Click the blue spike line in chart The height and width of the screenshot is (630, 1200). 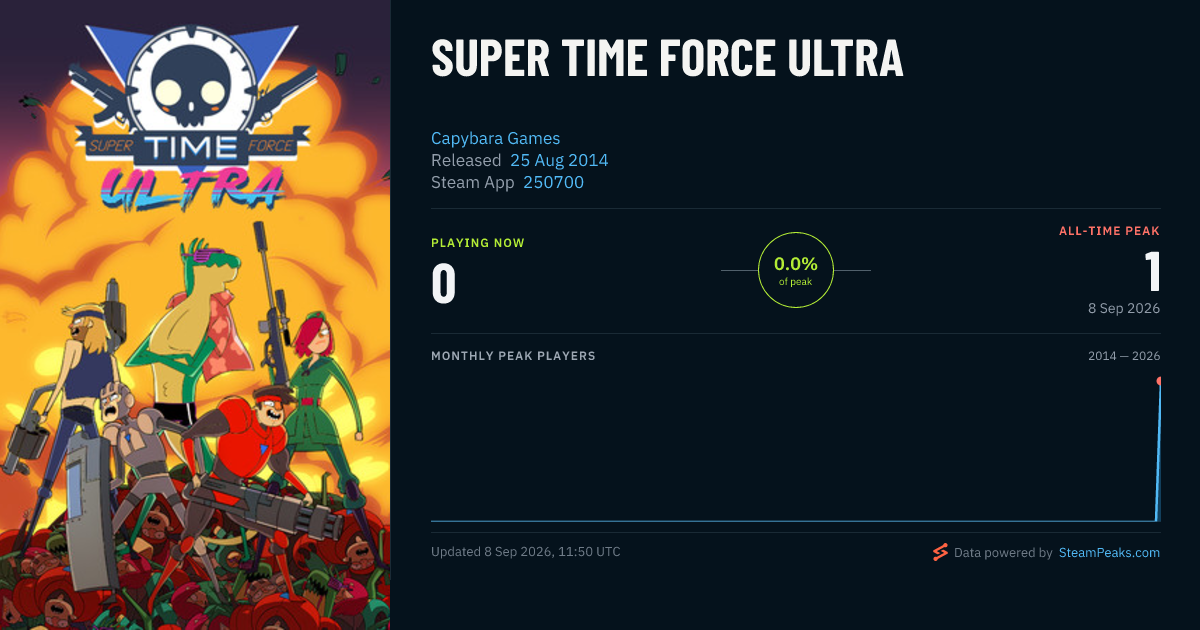1158,450
